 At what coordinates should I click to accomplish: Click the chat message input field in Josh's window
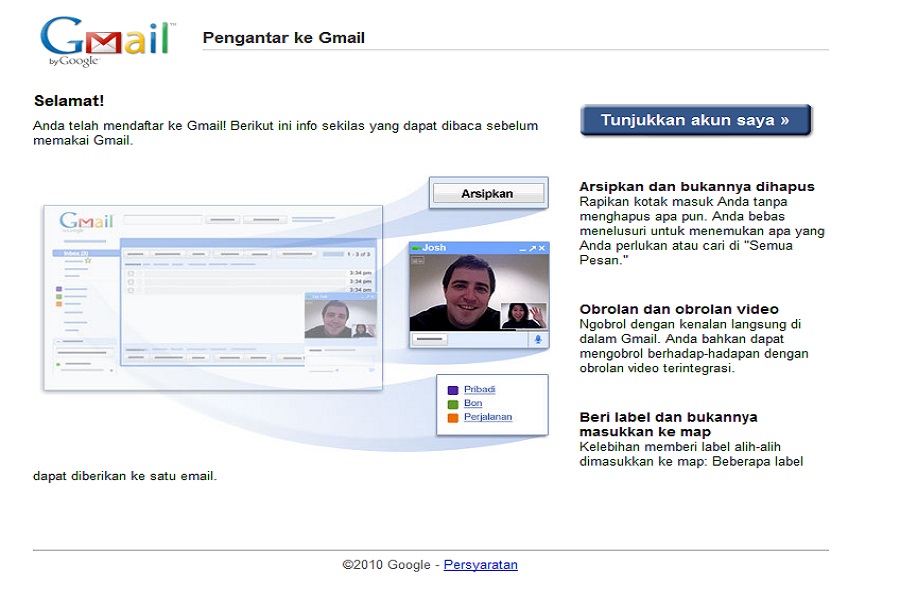coord(429,338)
